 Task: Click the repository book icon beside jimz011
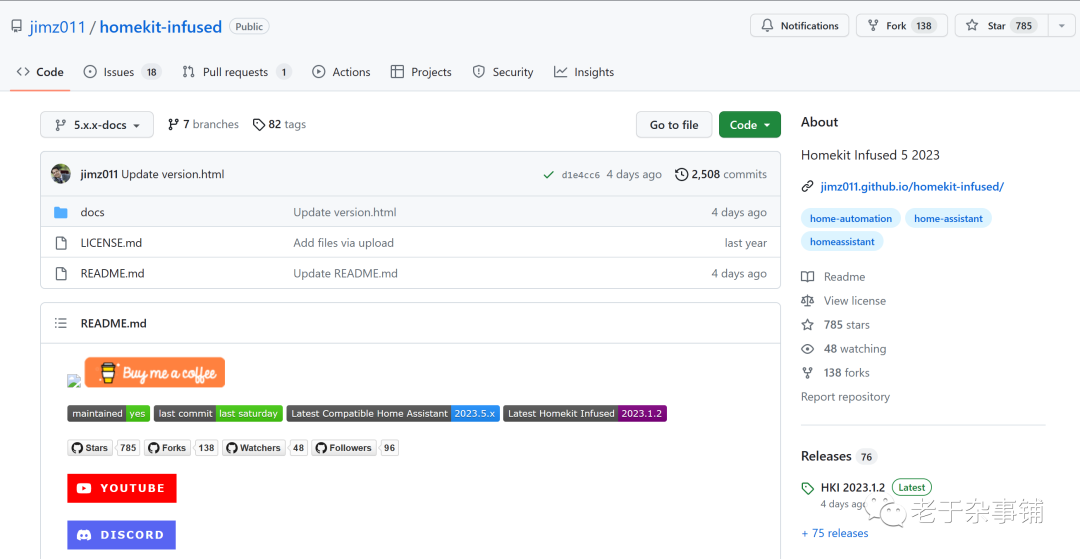tap(17, 27)
